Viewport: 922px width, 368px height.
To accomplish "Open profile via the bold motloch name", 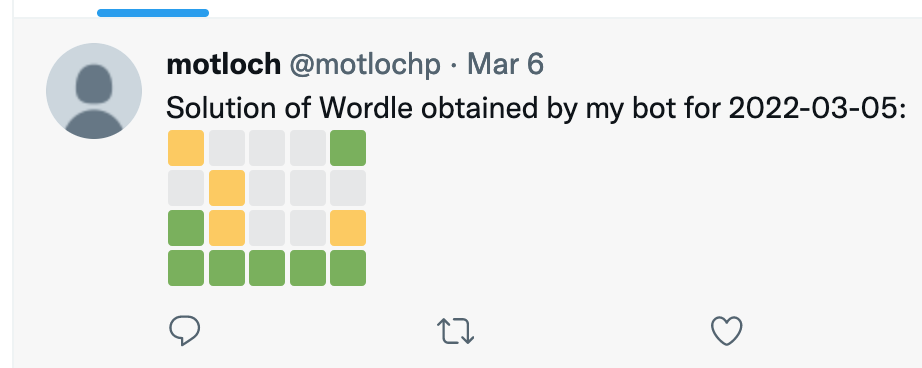I will coord(223,64).
